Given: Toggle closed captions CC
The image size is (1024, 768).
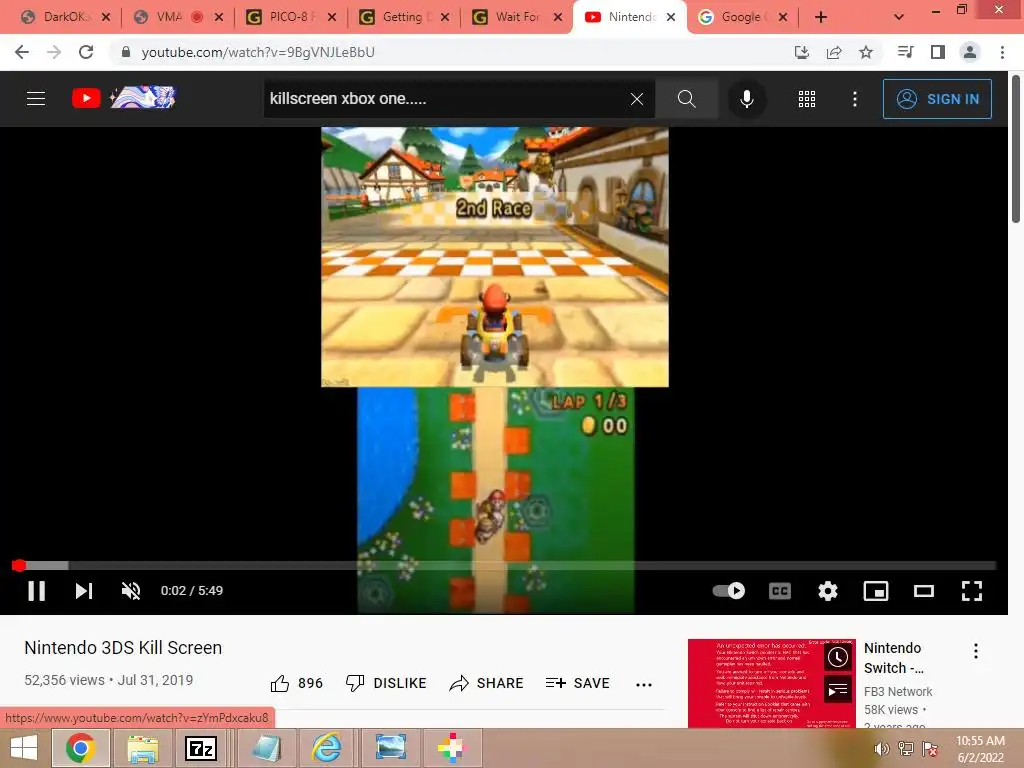Looking at the screenshot, I should click(x=780, y=591).
